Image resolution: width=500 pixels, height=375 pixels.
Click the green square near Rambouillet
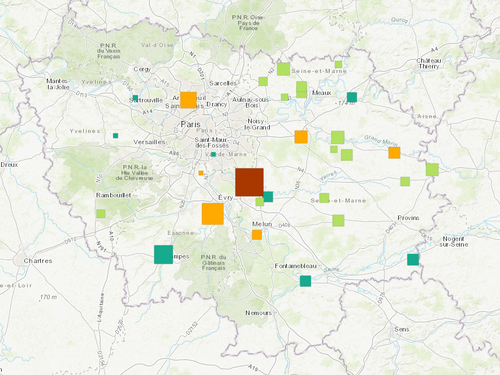tap(101, 214)
